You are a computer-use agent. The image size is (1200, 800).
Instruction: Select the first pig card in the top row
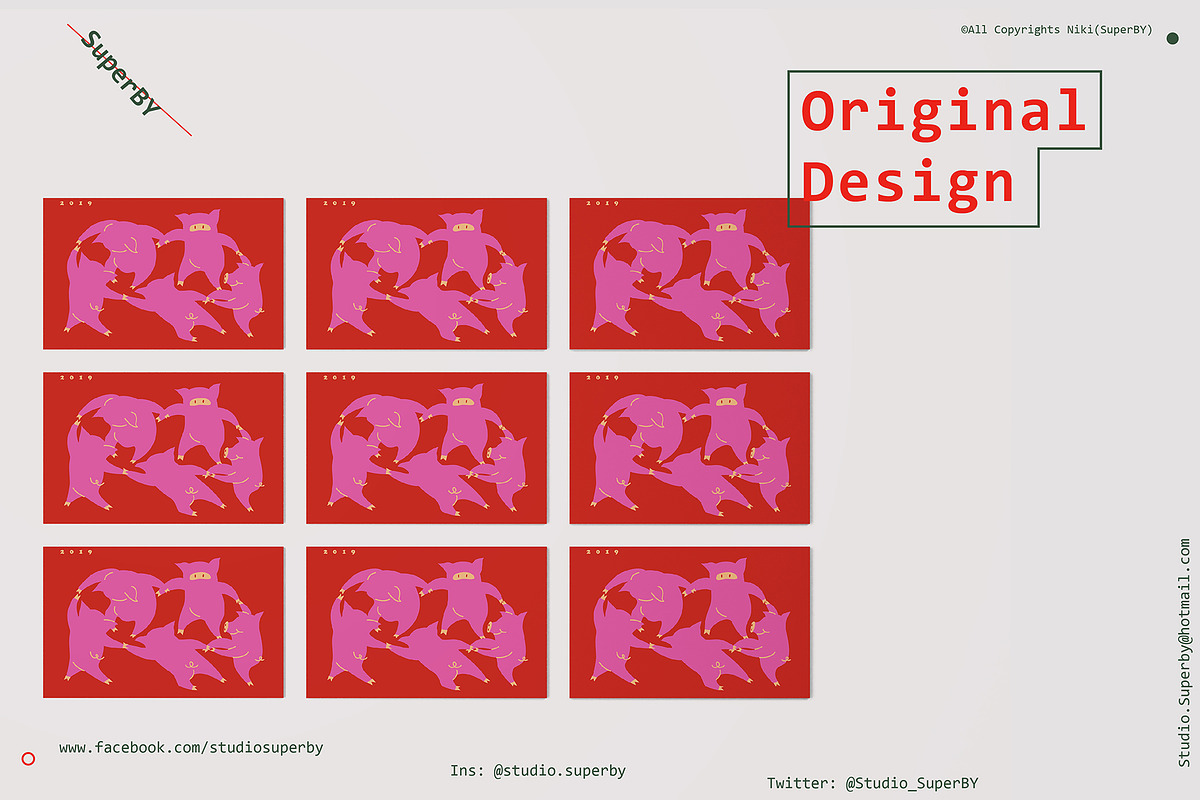164,273
